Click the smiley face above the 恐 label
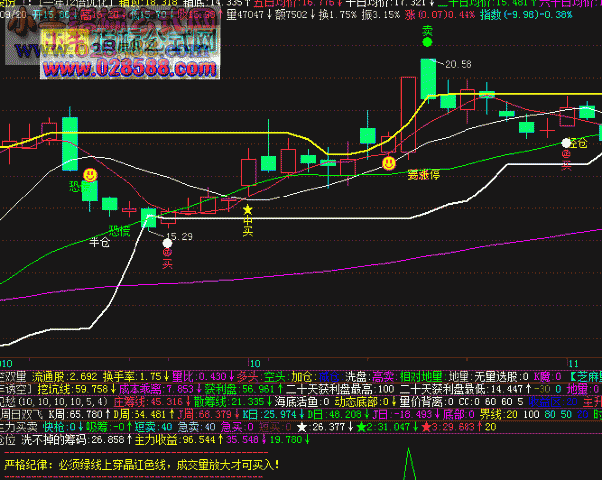This screenshot has width=602, height=480. (90, 175)
